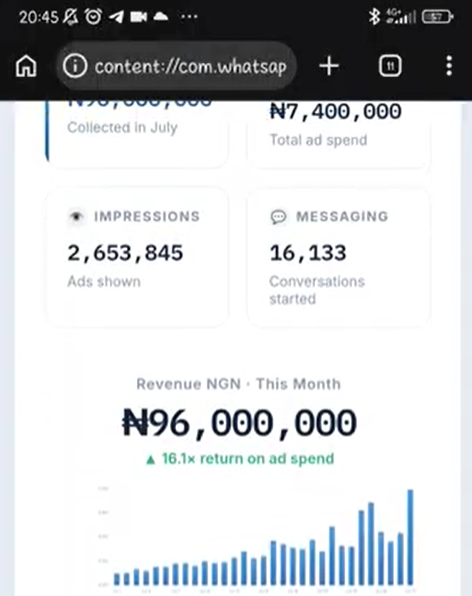Select the large ₦96,000,000 revenue figure
Viewport: 472px width, 596px height.
tap(239, 423)
